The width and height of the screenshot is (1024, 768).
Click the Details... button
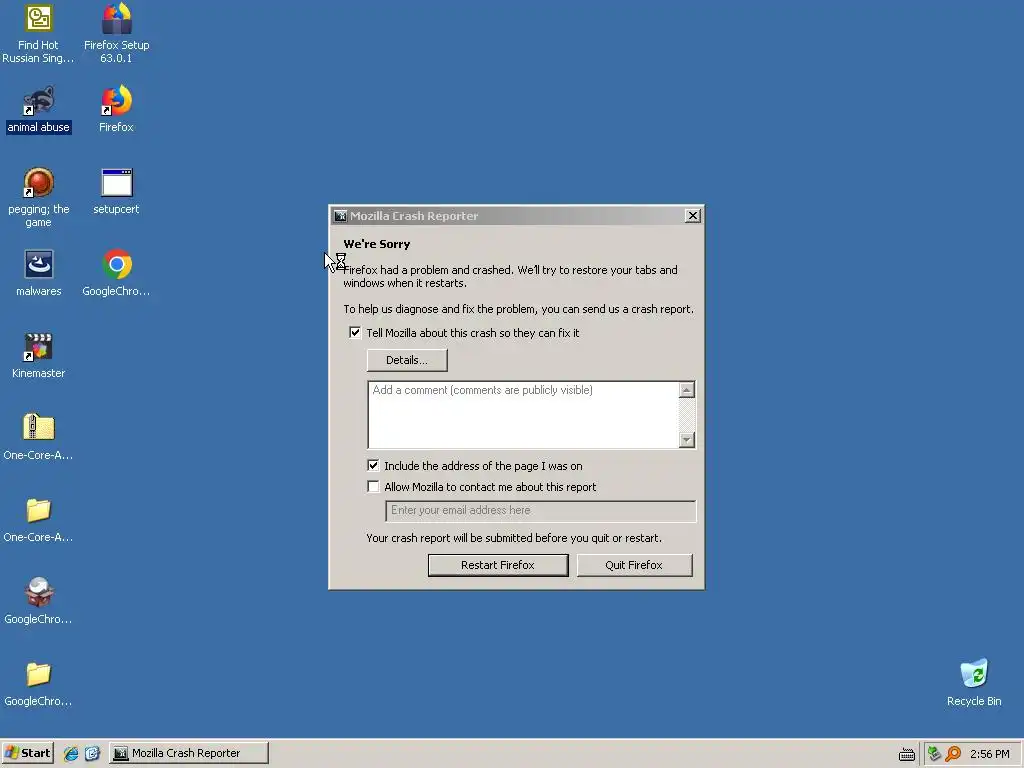click(x=407, y=360)
